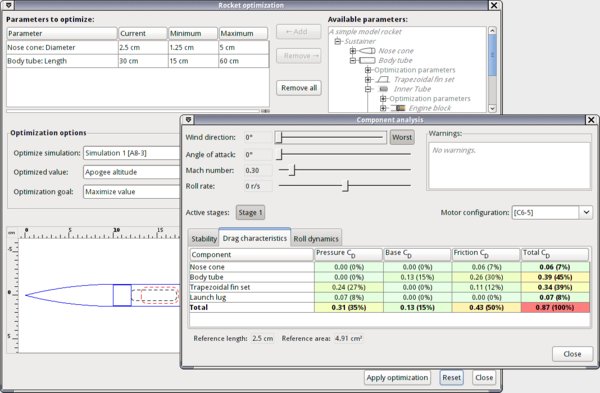Image resolution: width=600 pixels, height=393 pixels.
Task: Click the Trapezoidal fin set icon
Action: [x=382, y=79]
